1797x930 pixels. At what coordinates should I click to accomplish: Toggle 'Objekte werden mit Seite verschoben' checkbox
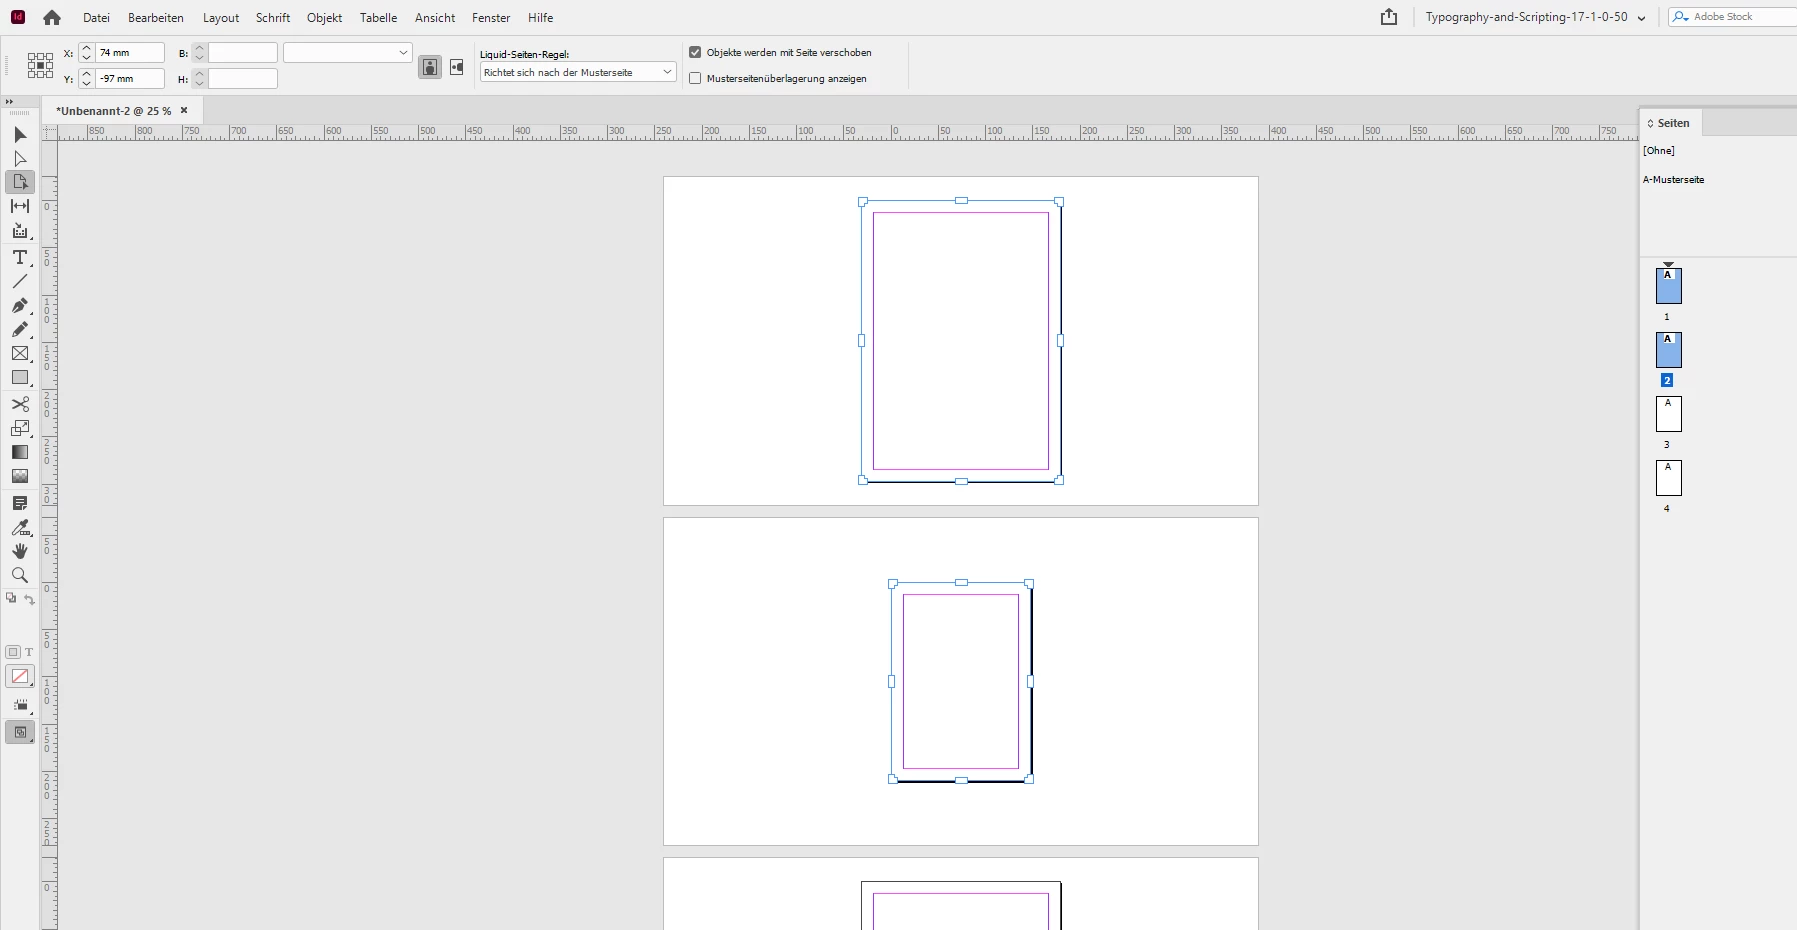coord(695,52)
